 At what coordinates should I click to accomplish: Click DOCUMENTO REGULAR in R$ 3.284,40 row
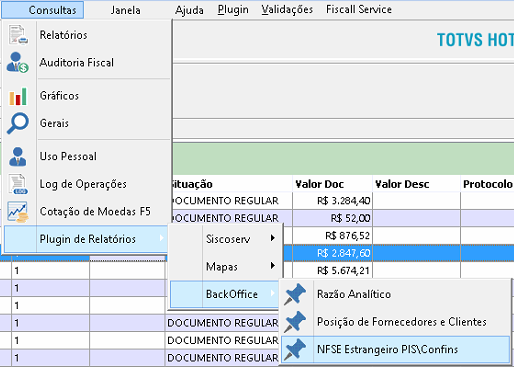point(232,201)
